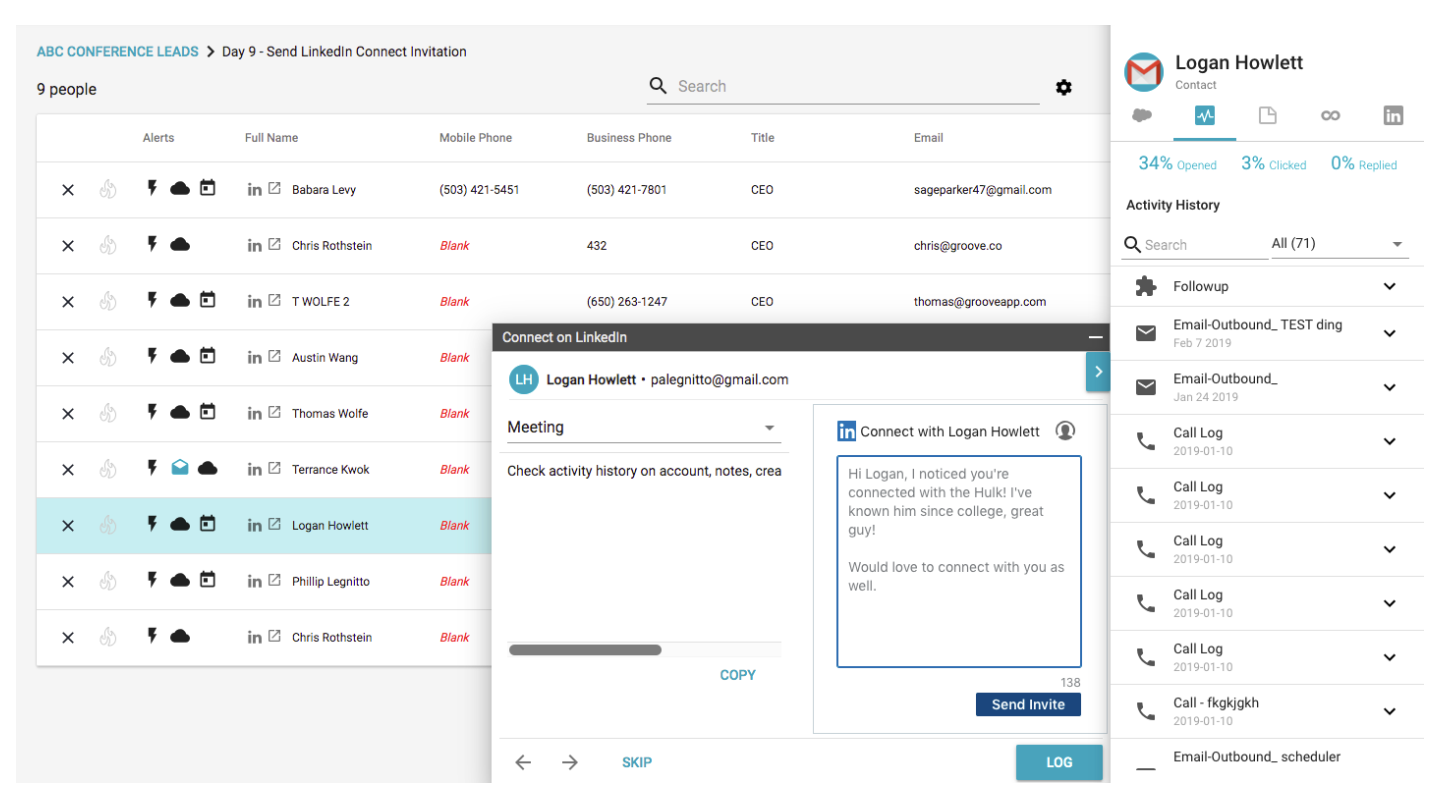Screen dimensions: 1456x800
Task: Click the COPY link below the meeting notes
Action: pos(738,674)
